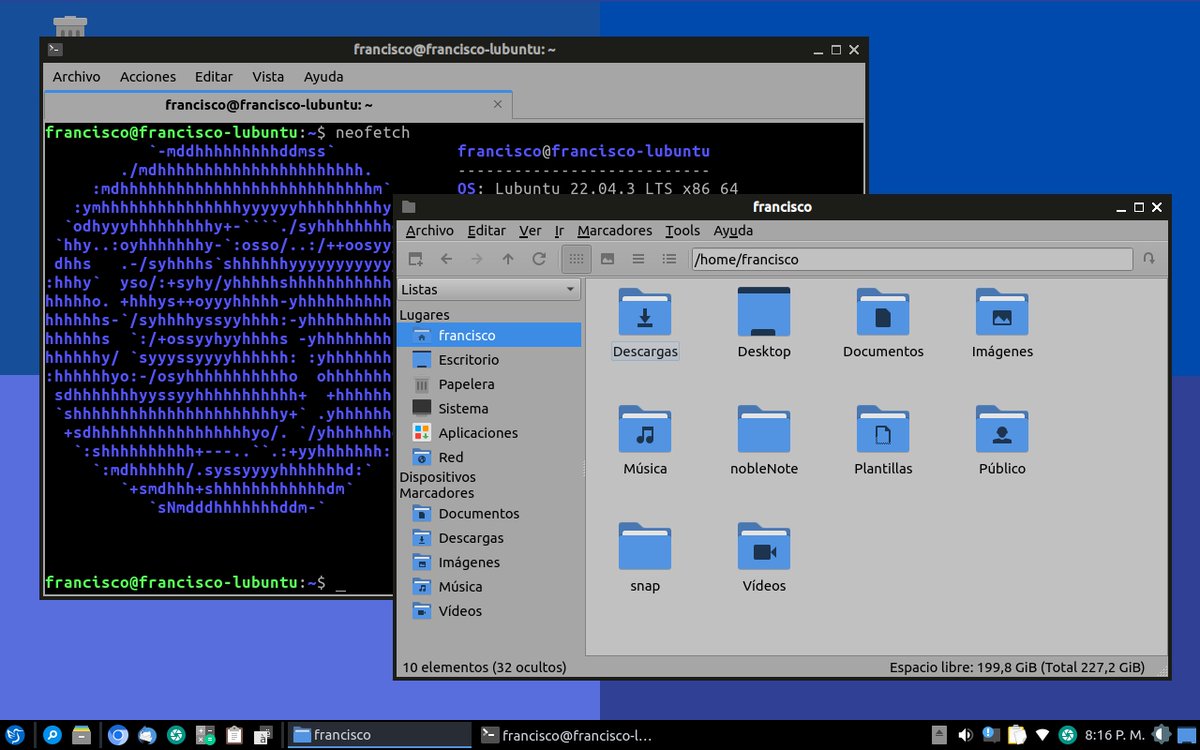Open Papelera in the sidebar
The height and width of the screenshot is (750, 1200).
click(489, 384)
